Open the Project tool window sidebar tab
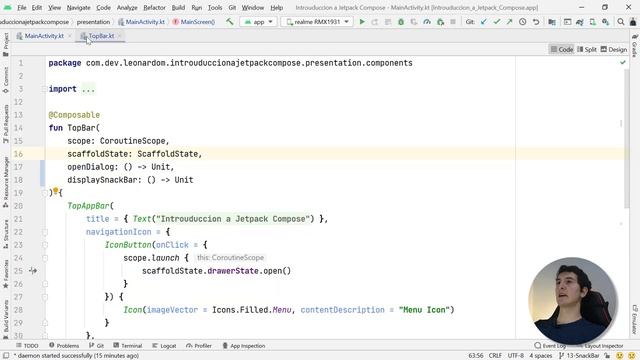 (6, 44)
